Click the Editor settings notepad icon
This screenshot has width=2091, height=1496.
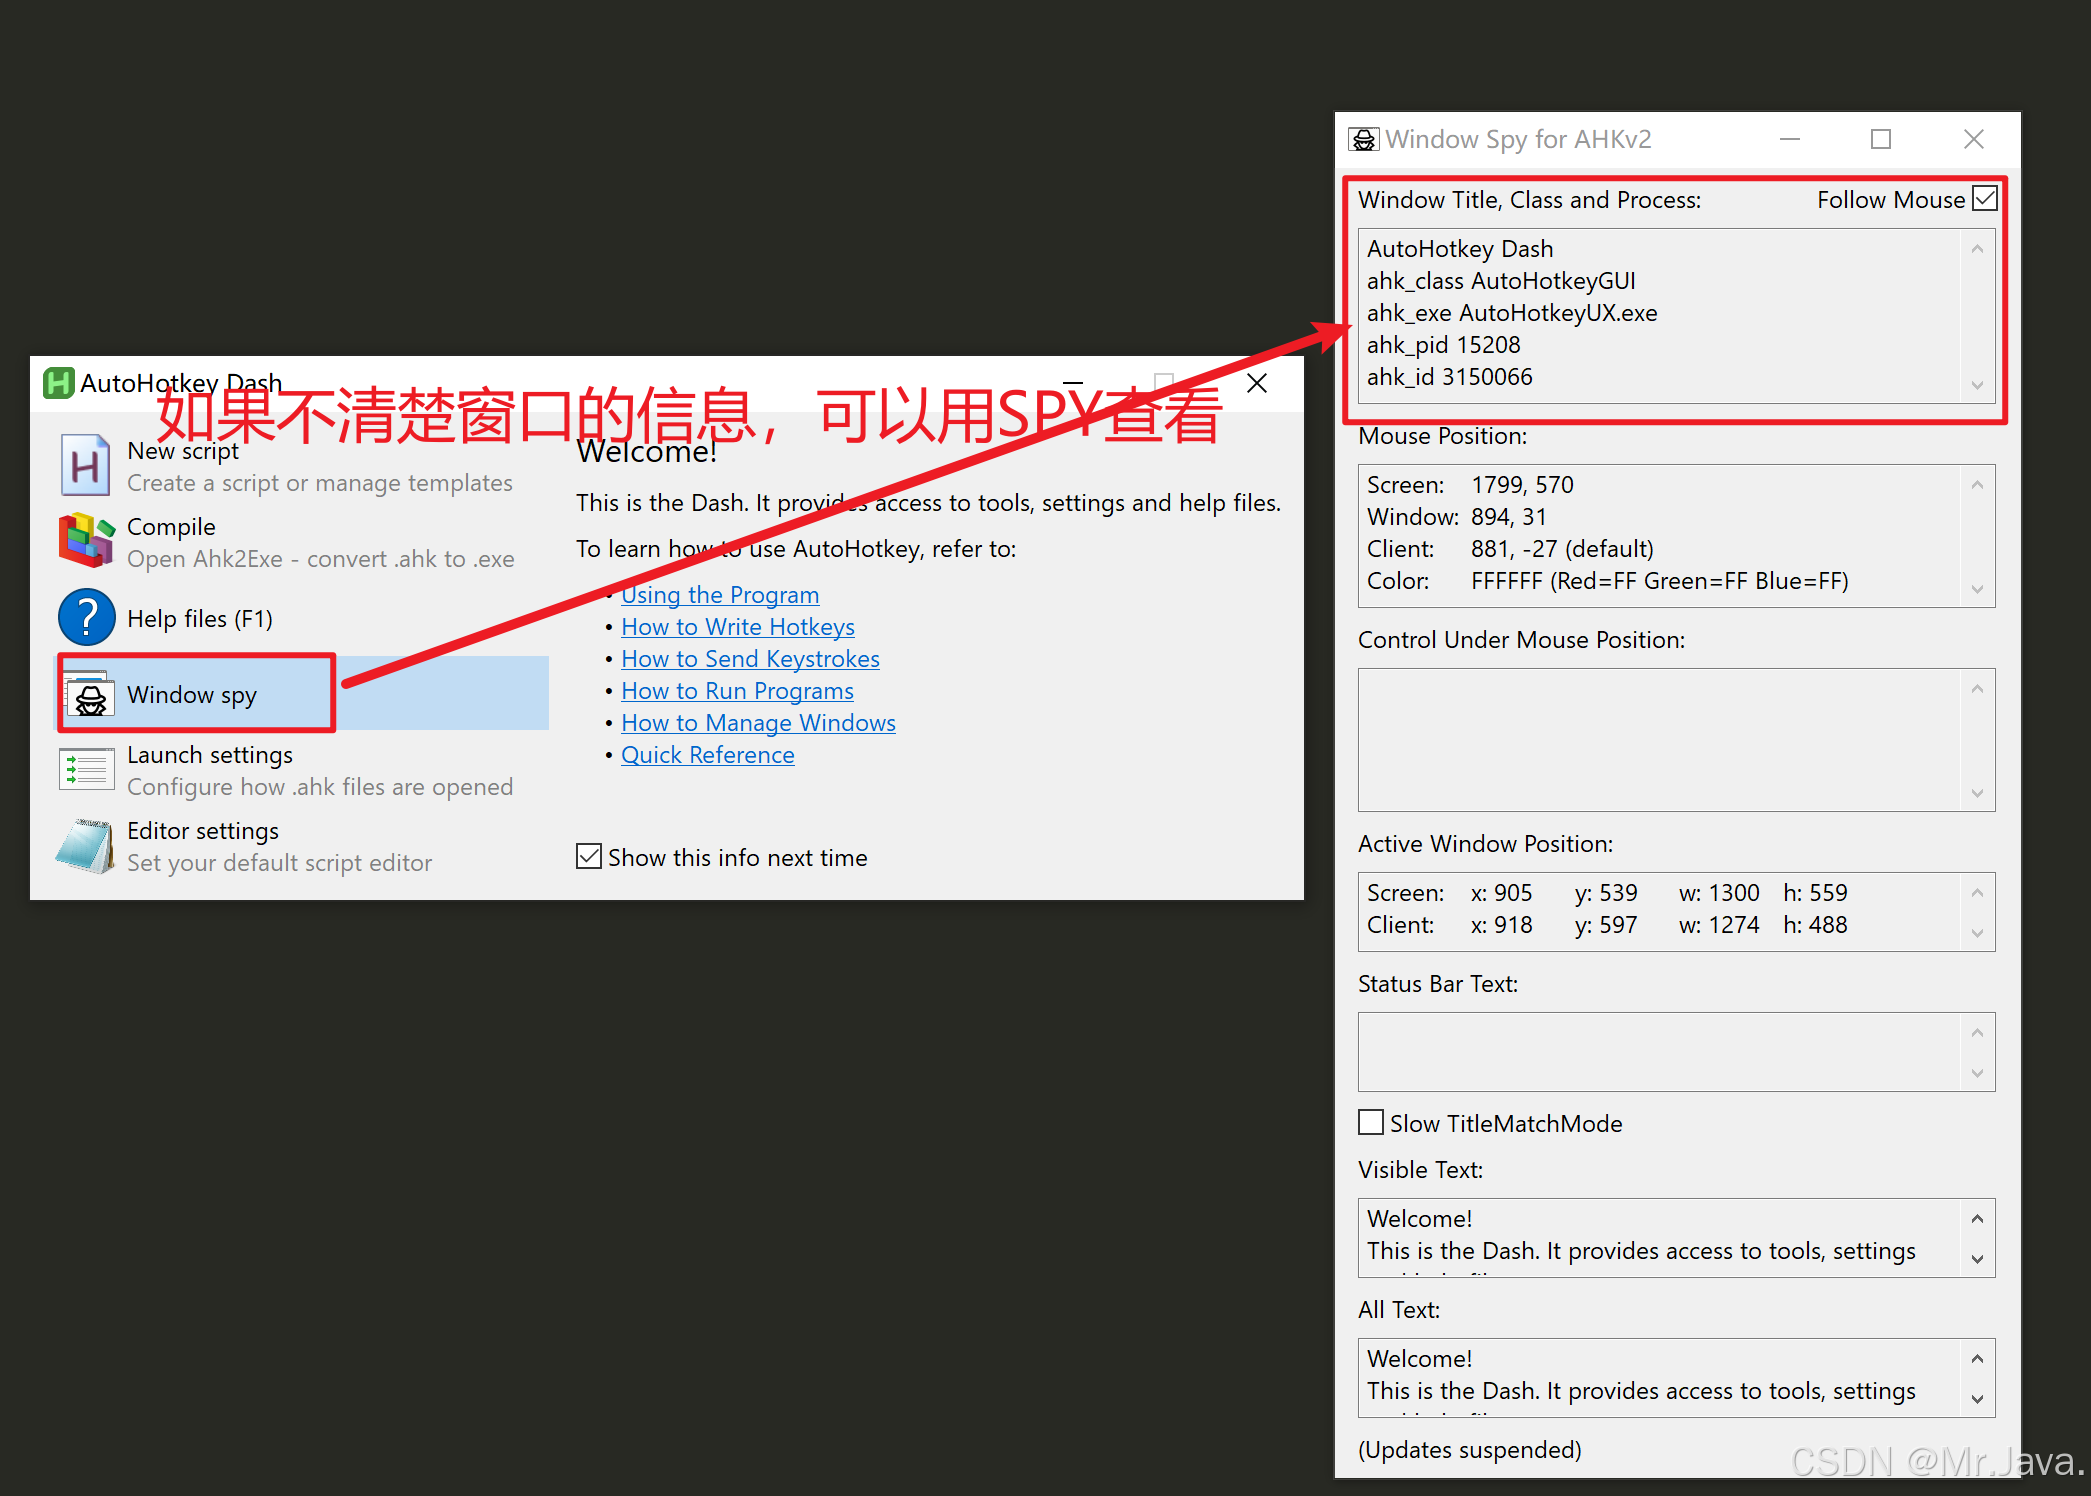[86, 846]
